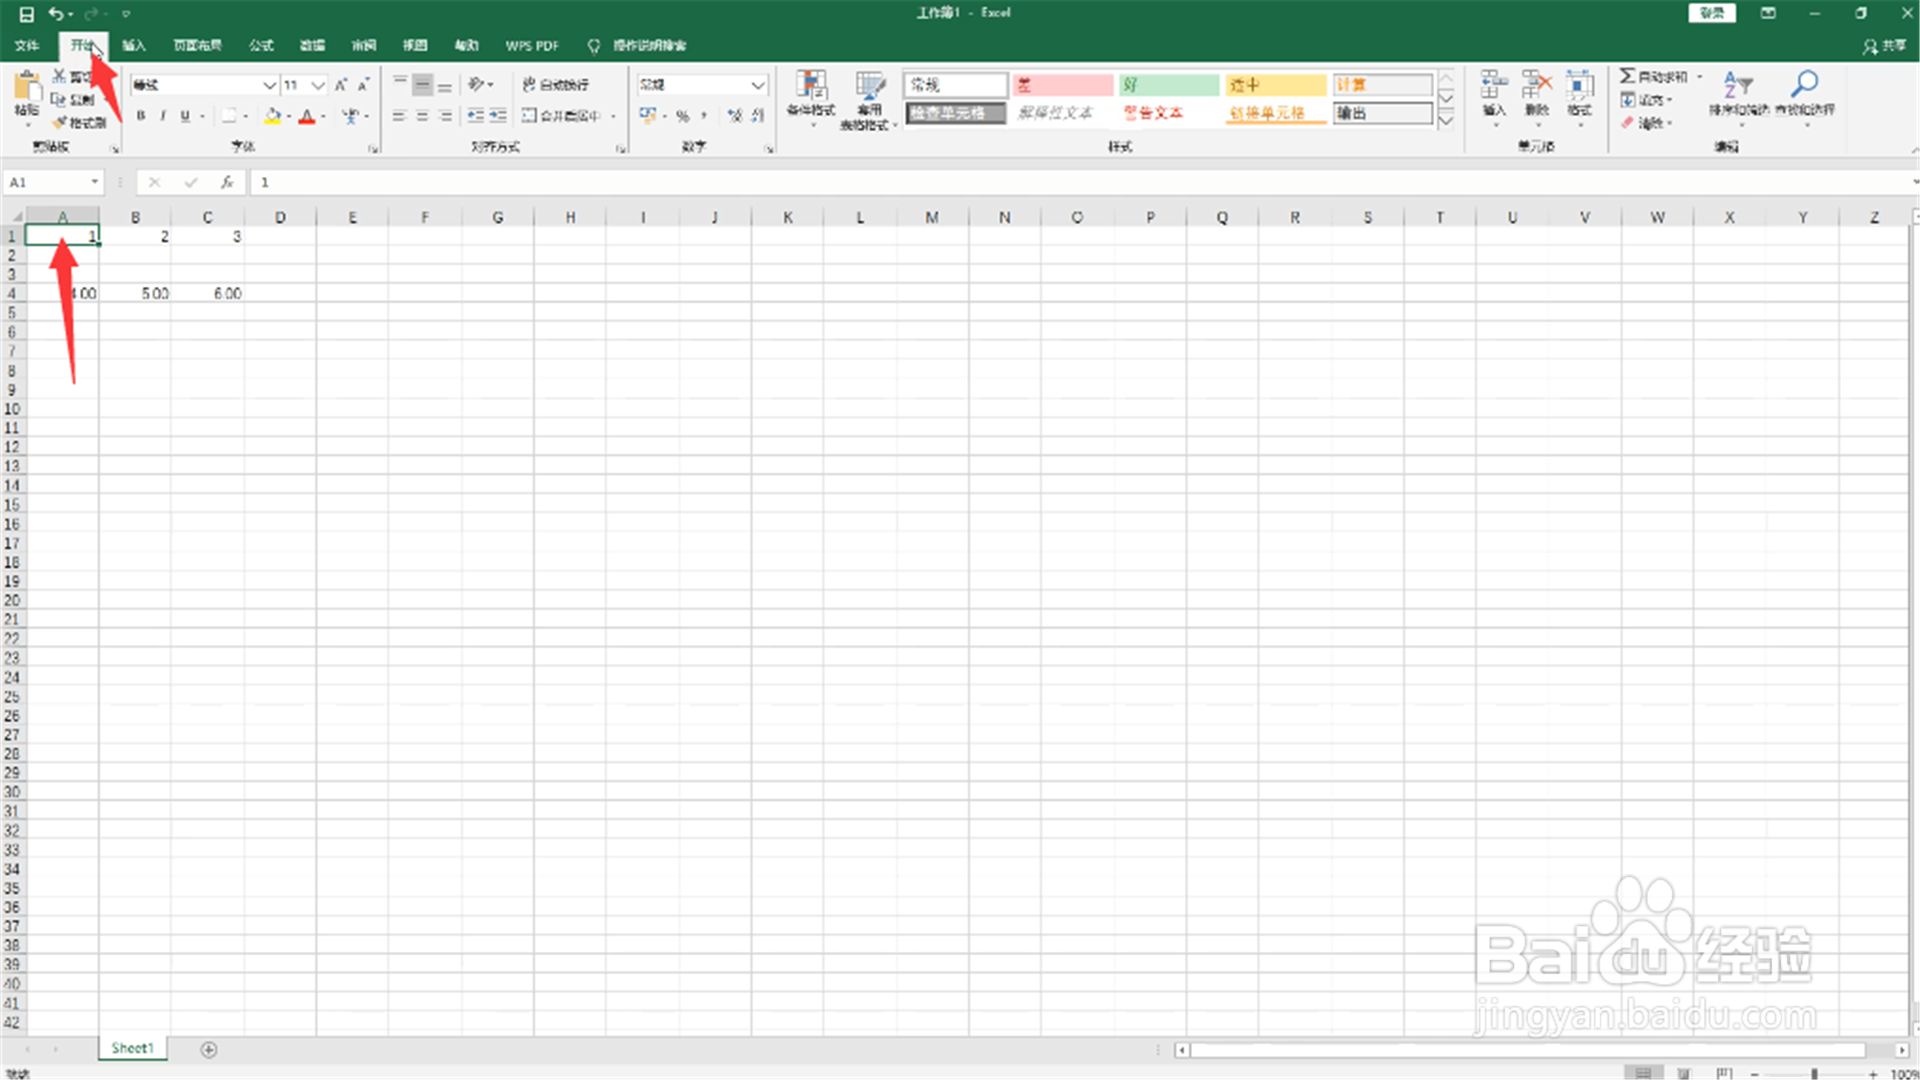Screen dimensions: 1920x1080
Task: Switch to the Insert ribbon tab
Action: coord(134,45)
